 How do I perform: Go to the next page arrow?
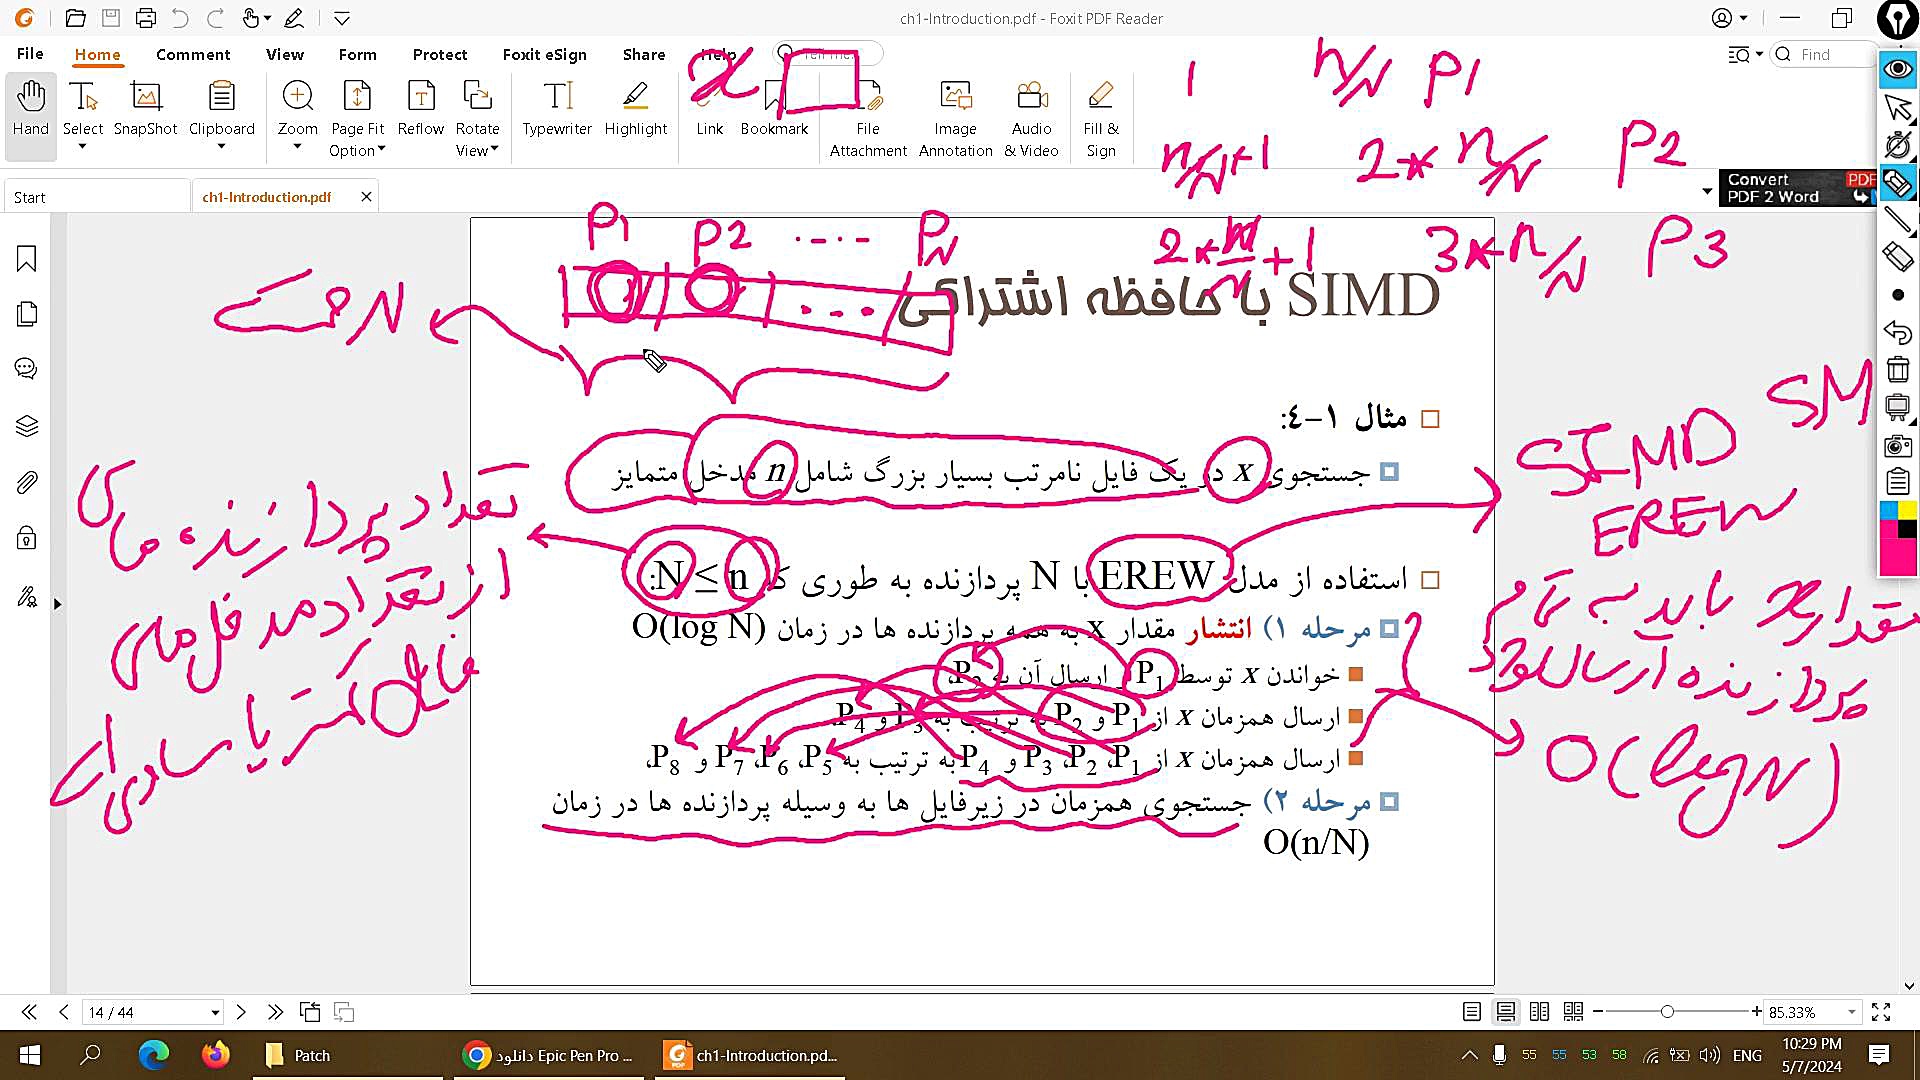tap(241, 1012)
